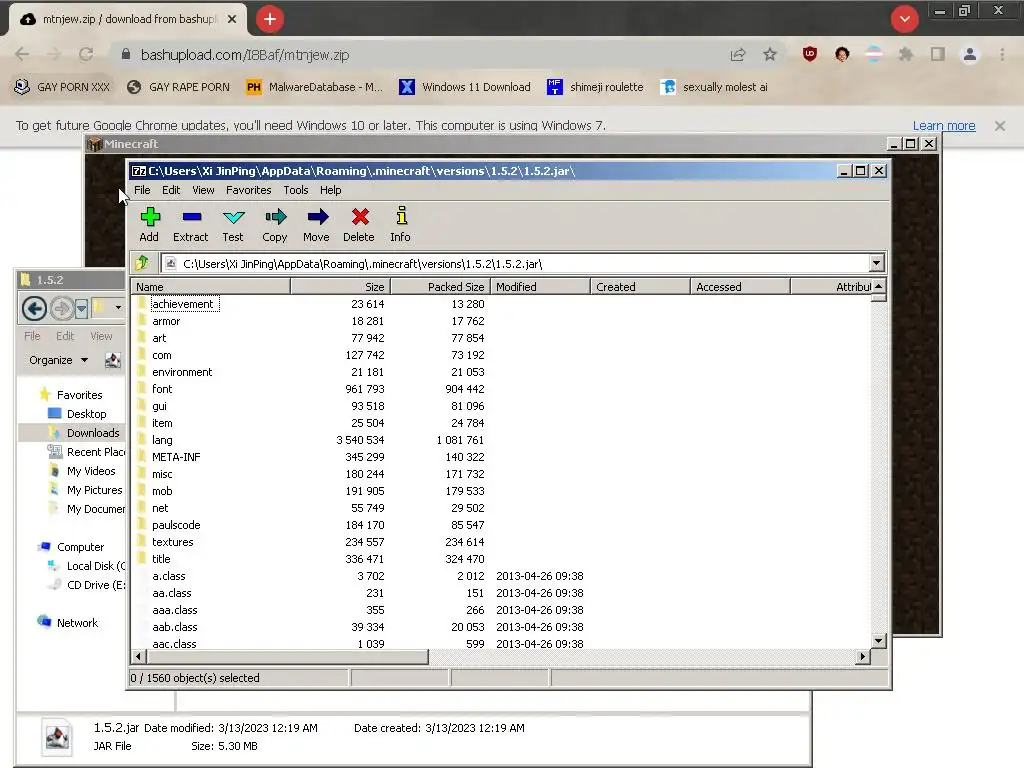The width and height of the screenshot is (1024, 768).
Task: Open the uBlock Origin extension icon
Action: (x=810, y=54)
